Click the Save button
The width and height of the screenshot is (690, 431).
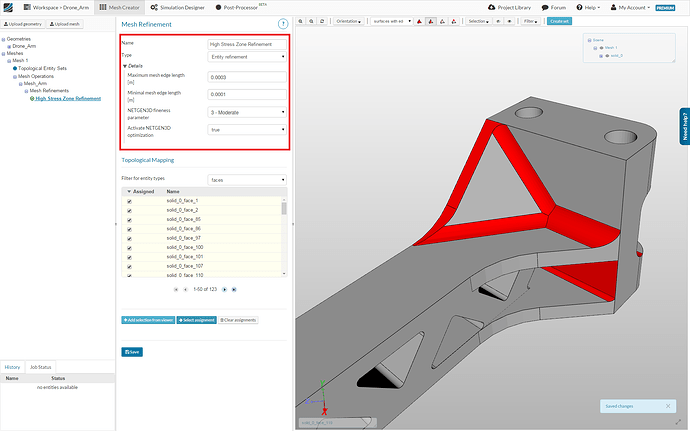click(132, 352)
